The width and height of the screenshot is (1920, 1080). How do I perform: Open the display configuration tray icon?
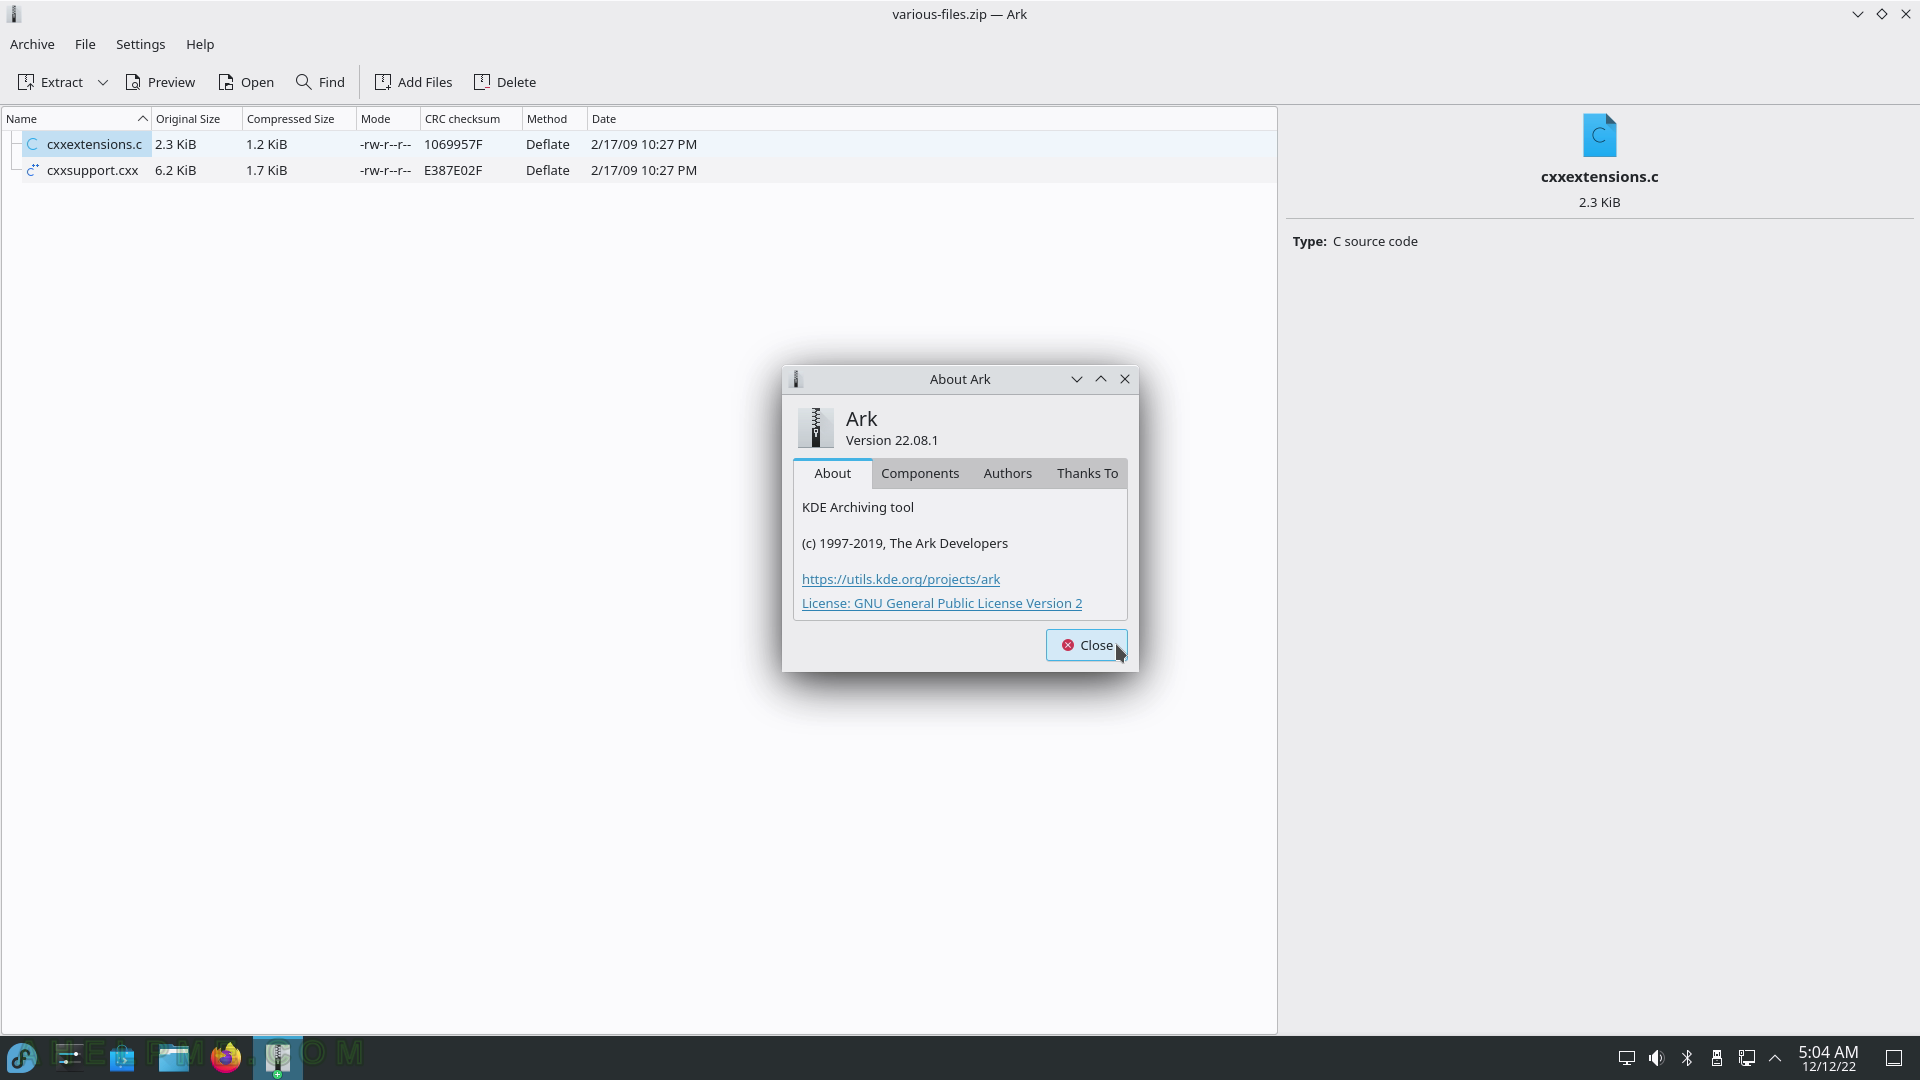1627,1058
